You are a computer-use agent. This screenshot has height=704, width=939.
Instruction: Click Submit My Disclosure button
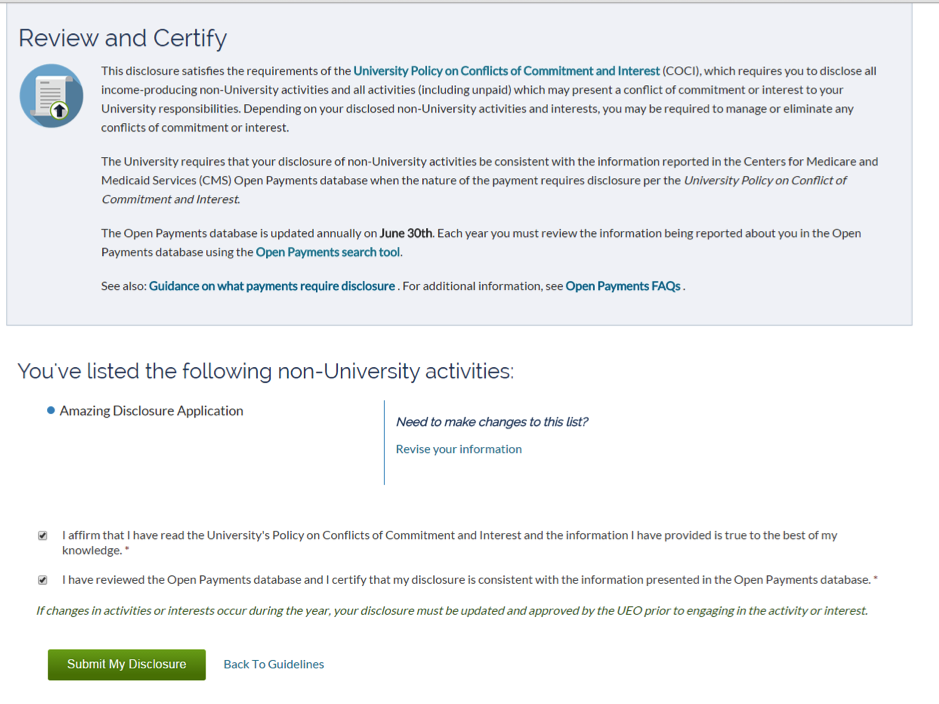127,664
